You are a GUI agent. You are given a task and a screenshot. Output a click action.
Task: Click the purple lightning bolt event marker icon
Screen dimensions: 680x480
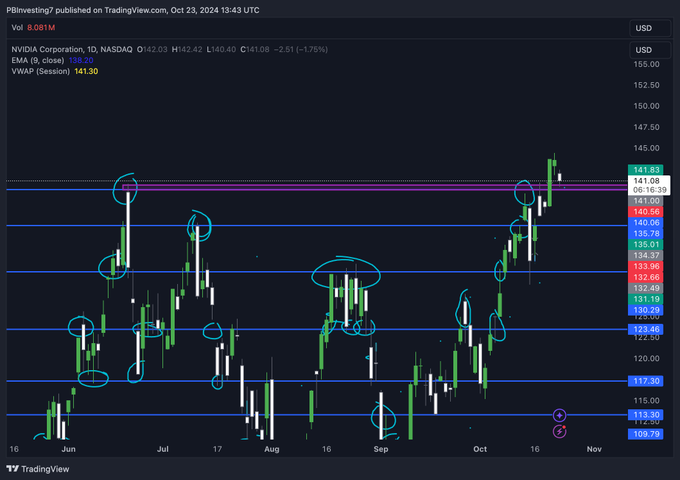[559, 431]
